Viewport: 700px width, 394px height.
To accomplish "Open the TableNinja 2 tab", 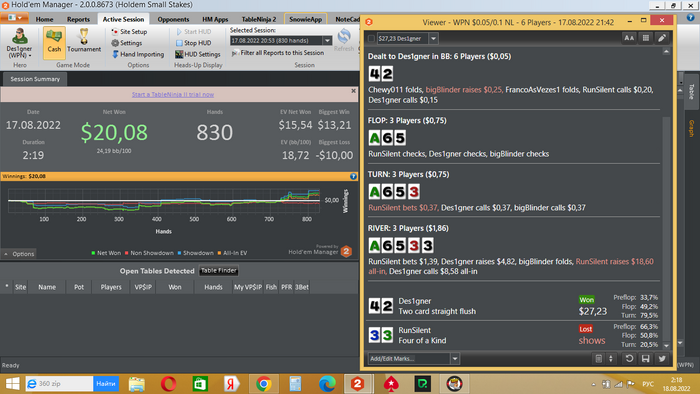I will click(x=259, y=19).
